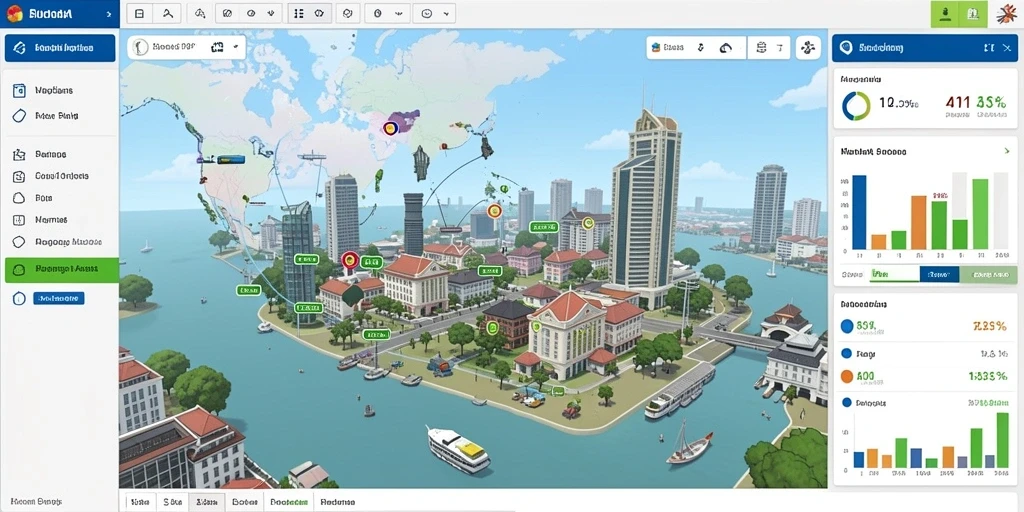Click the square panel layout icon in top toolbar
The width and height of the screenshot is (1024, 512).
[138, 13]
